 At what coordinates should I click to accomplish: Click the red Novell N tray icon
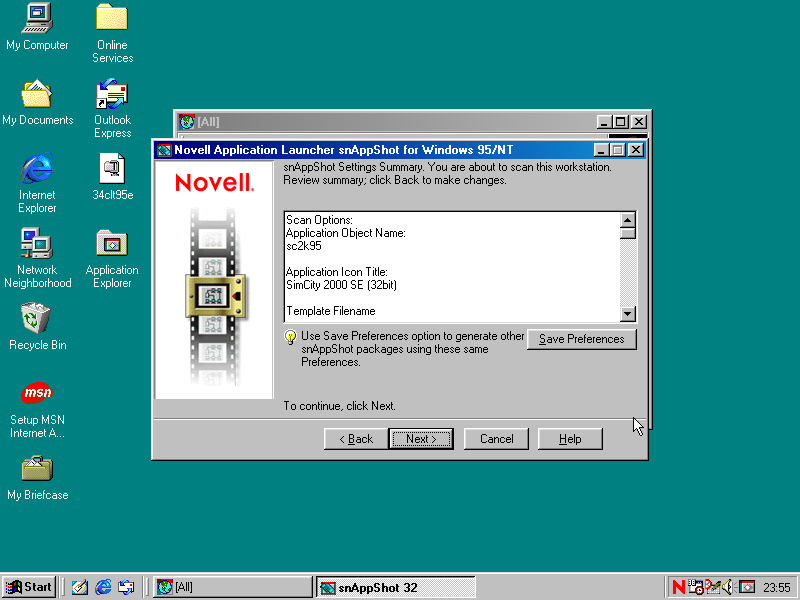click(679, 587)
